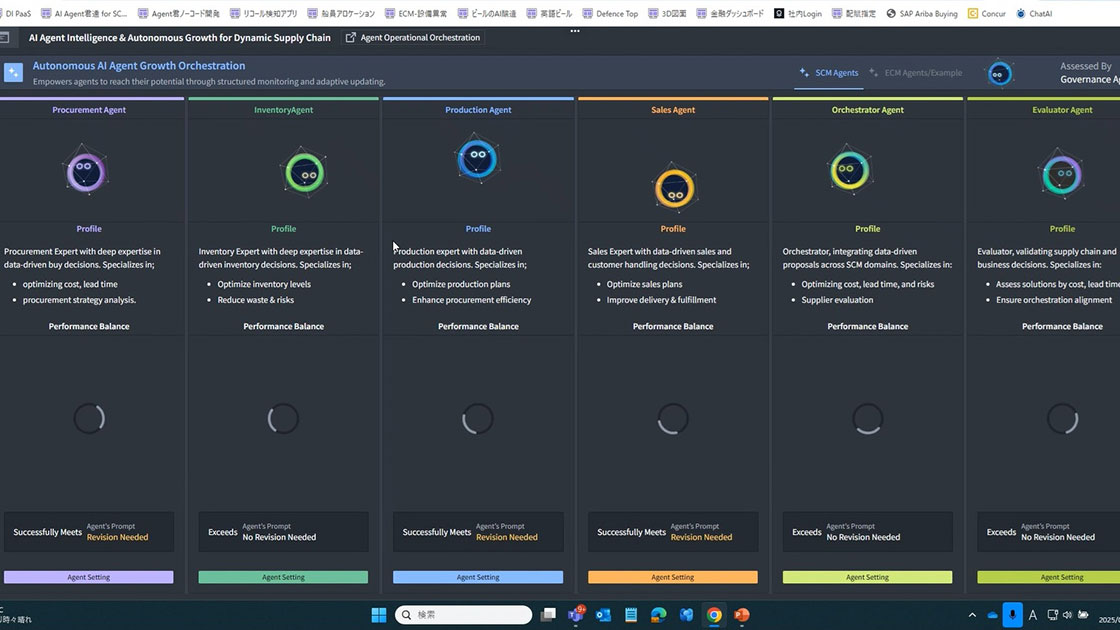The image size is (1120, 630).
Task: Click the Orchestrator Agent avatar icon
Action: pos(850,171)
